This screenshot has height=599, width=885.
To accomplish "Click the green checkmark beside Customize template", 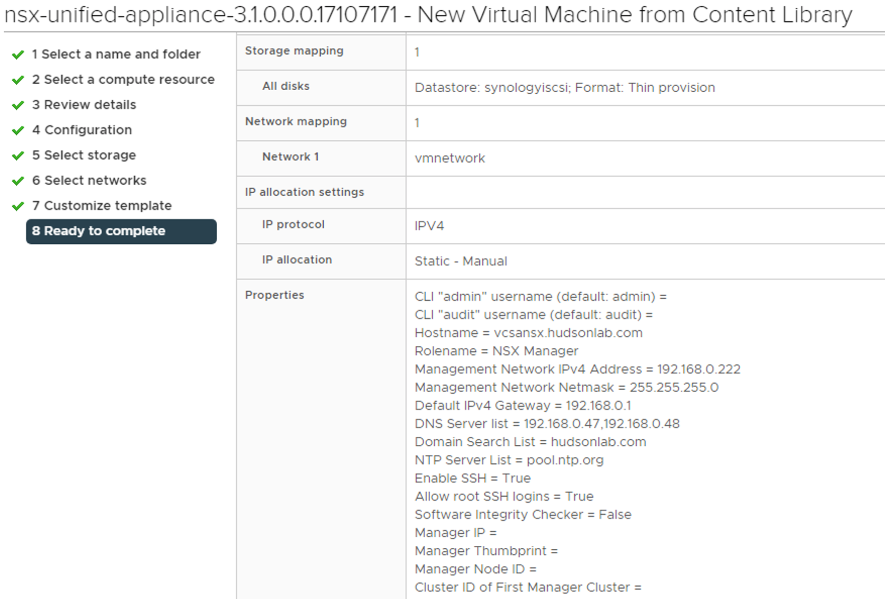I will (x=18, y=206).
